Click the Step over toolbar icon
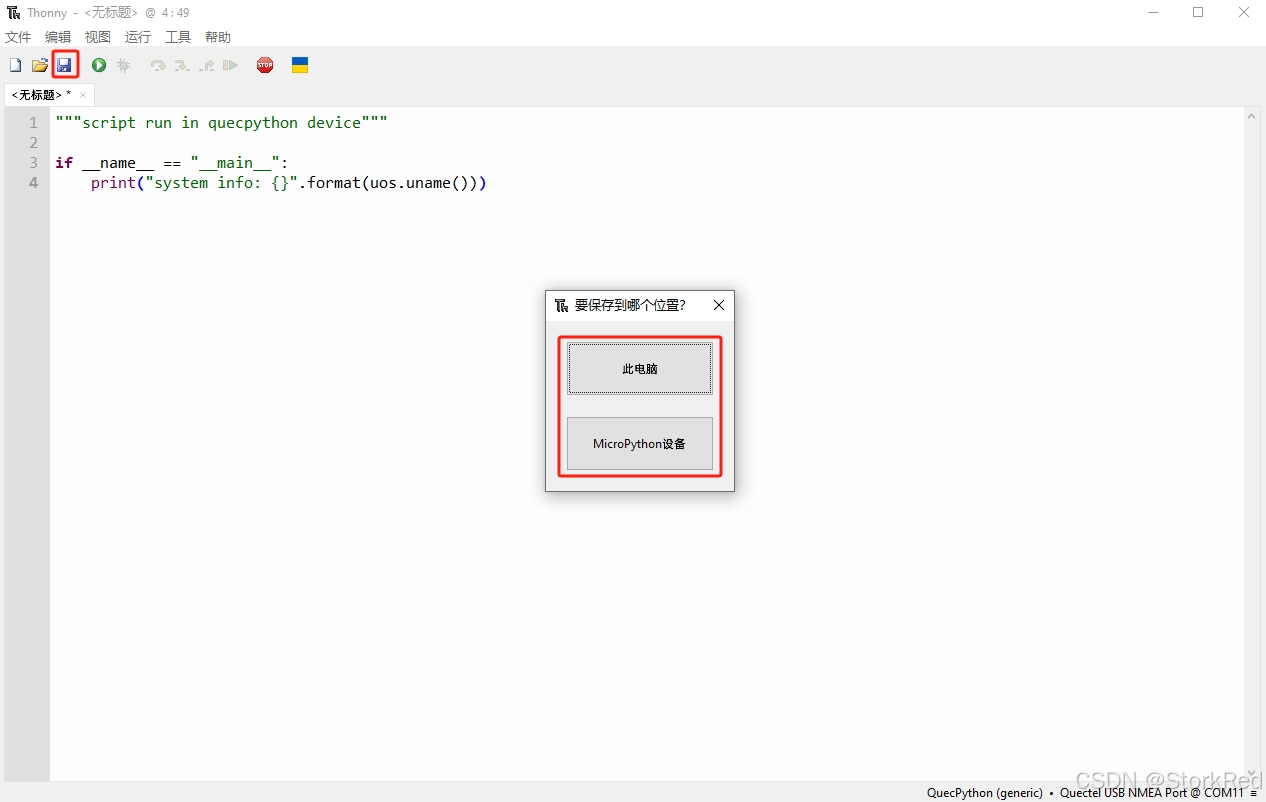Screen dimensions: 1266x802 (x=158, y=65)
